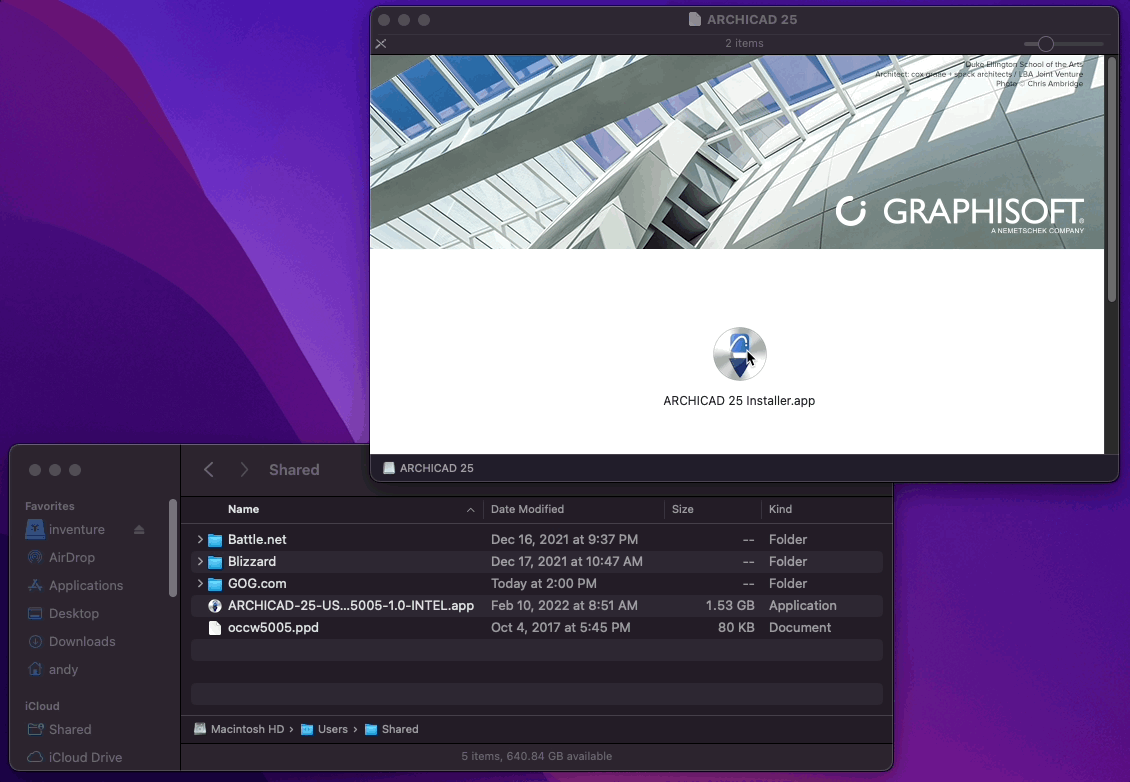
Task: Click the AirDrop sidebar icon
Action: coord(35,557)
